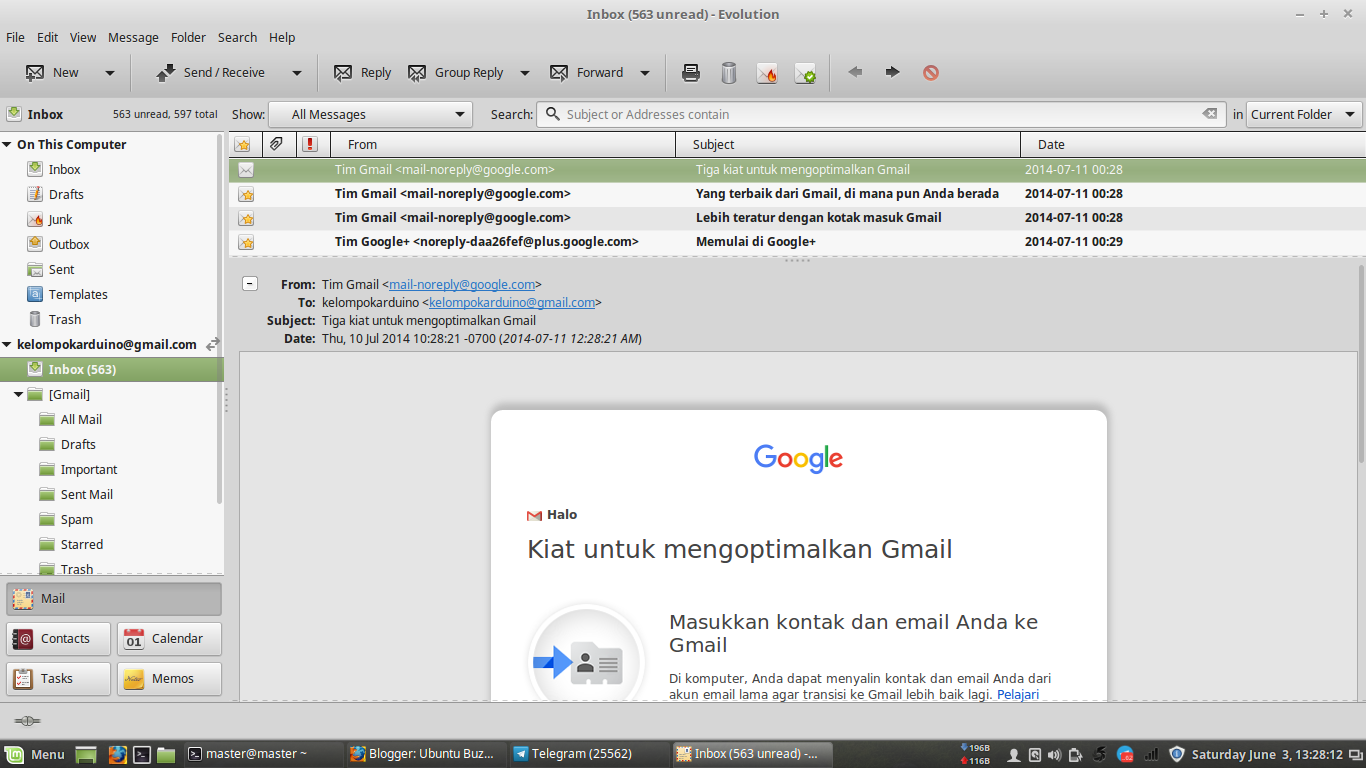Select the Inbox (563) folder under Gmail account

coord(111,370)
